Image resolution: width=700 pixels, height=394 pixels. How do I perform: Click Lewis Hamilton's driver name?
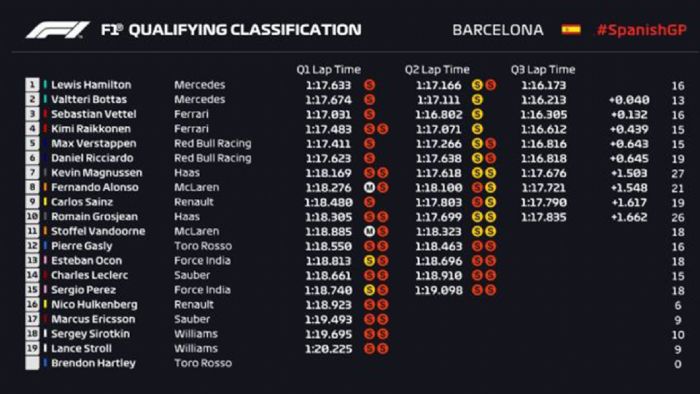point(91,85)
